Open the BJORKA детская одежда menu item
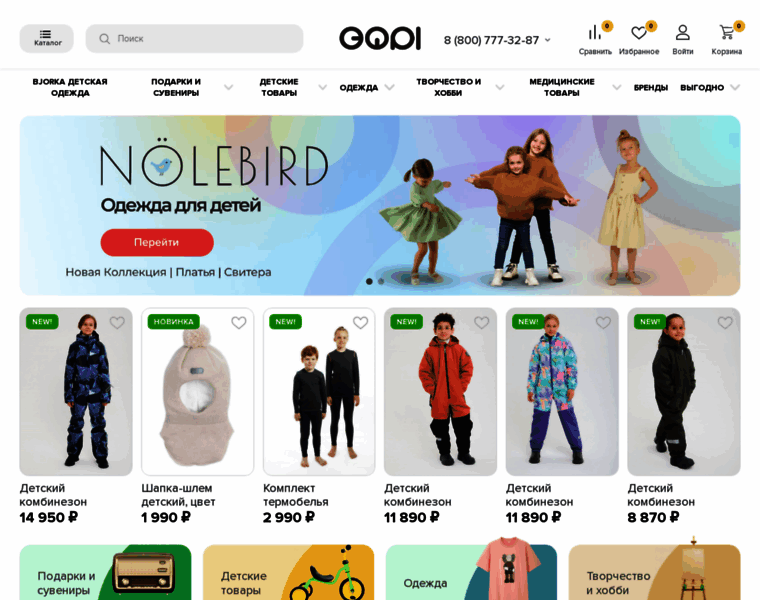Screen dimensions: 760x600 pyautogui.click(x=70, y=87)
